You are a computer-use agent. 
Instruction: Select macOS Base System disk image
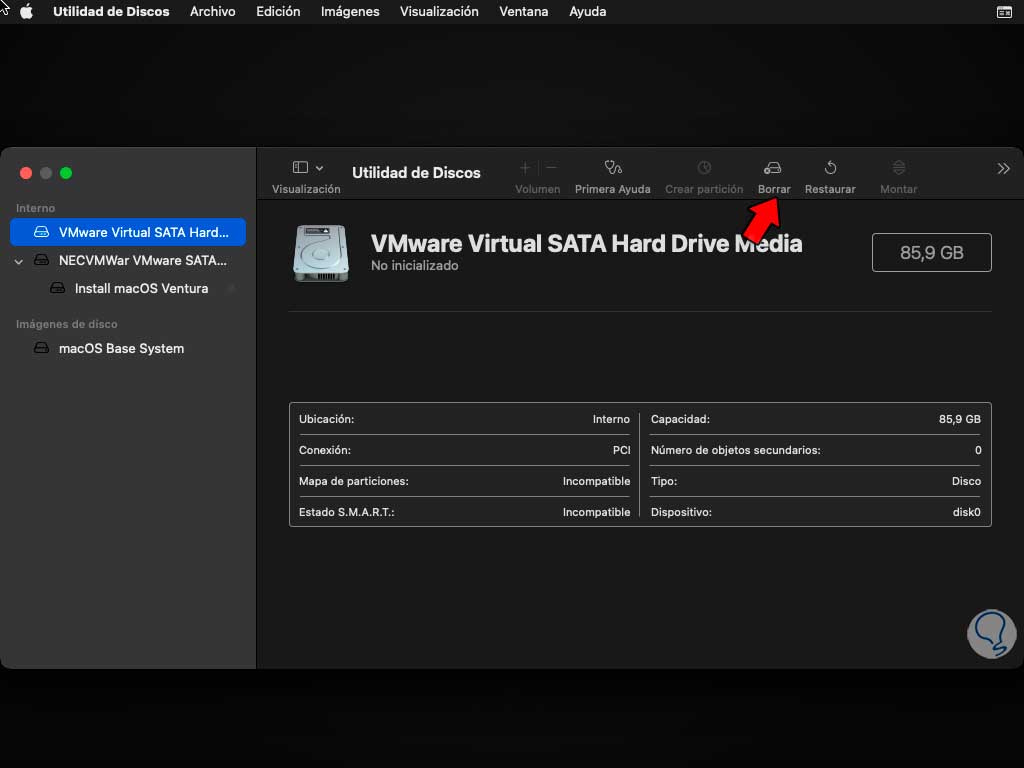121,349
